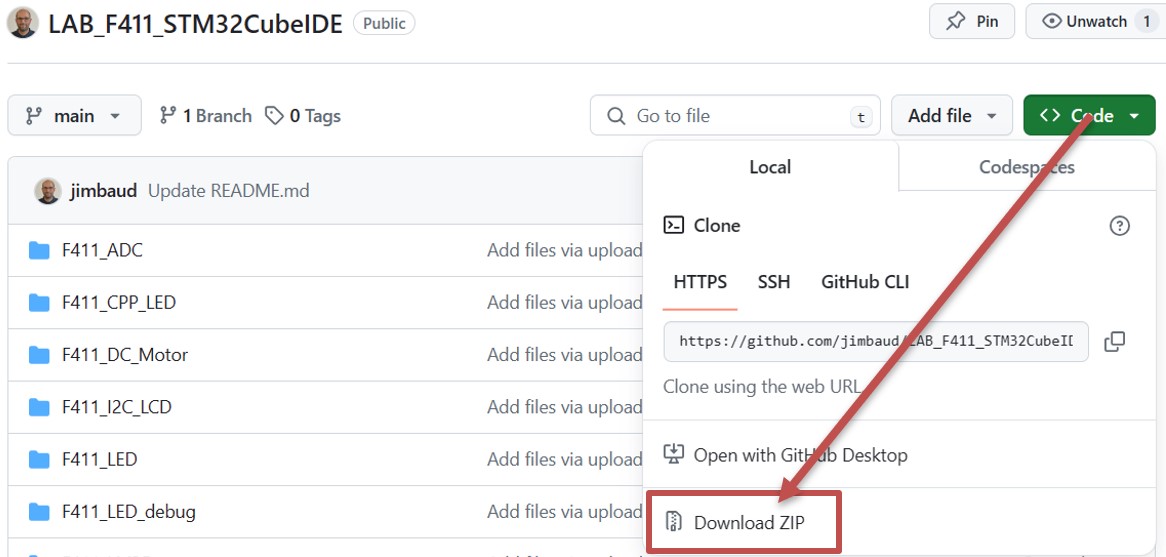
Task: Click the folder icon beside F411_LED
Action: pos(39,460)
